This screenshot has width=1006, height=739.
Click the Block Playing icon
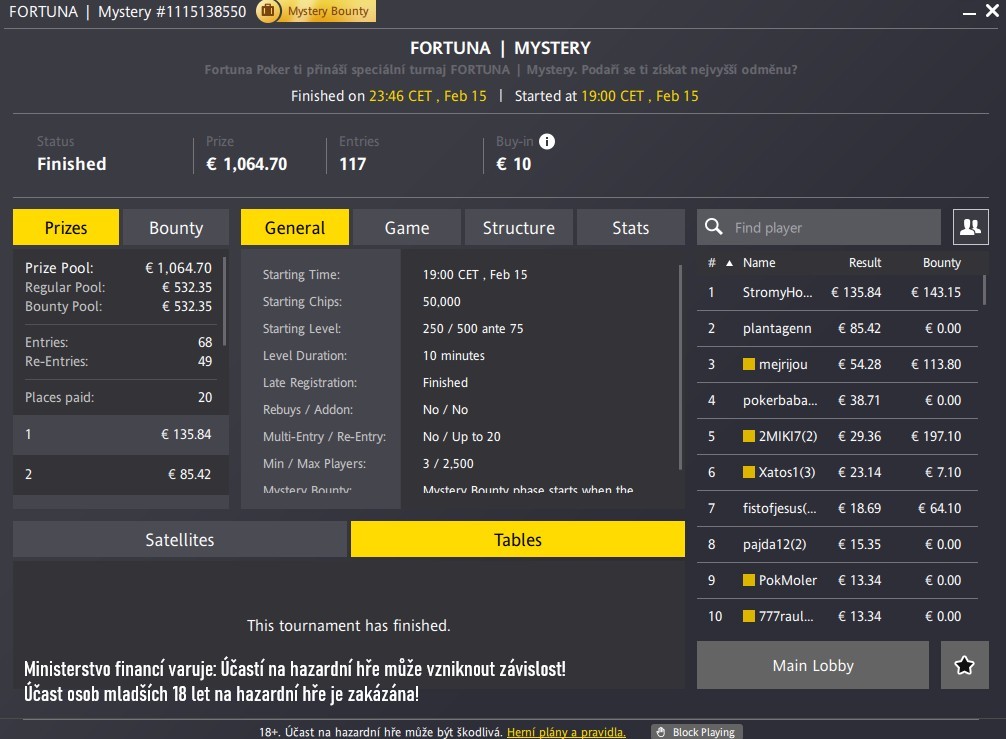[661, 732]
